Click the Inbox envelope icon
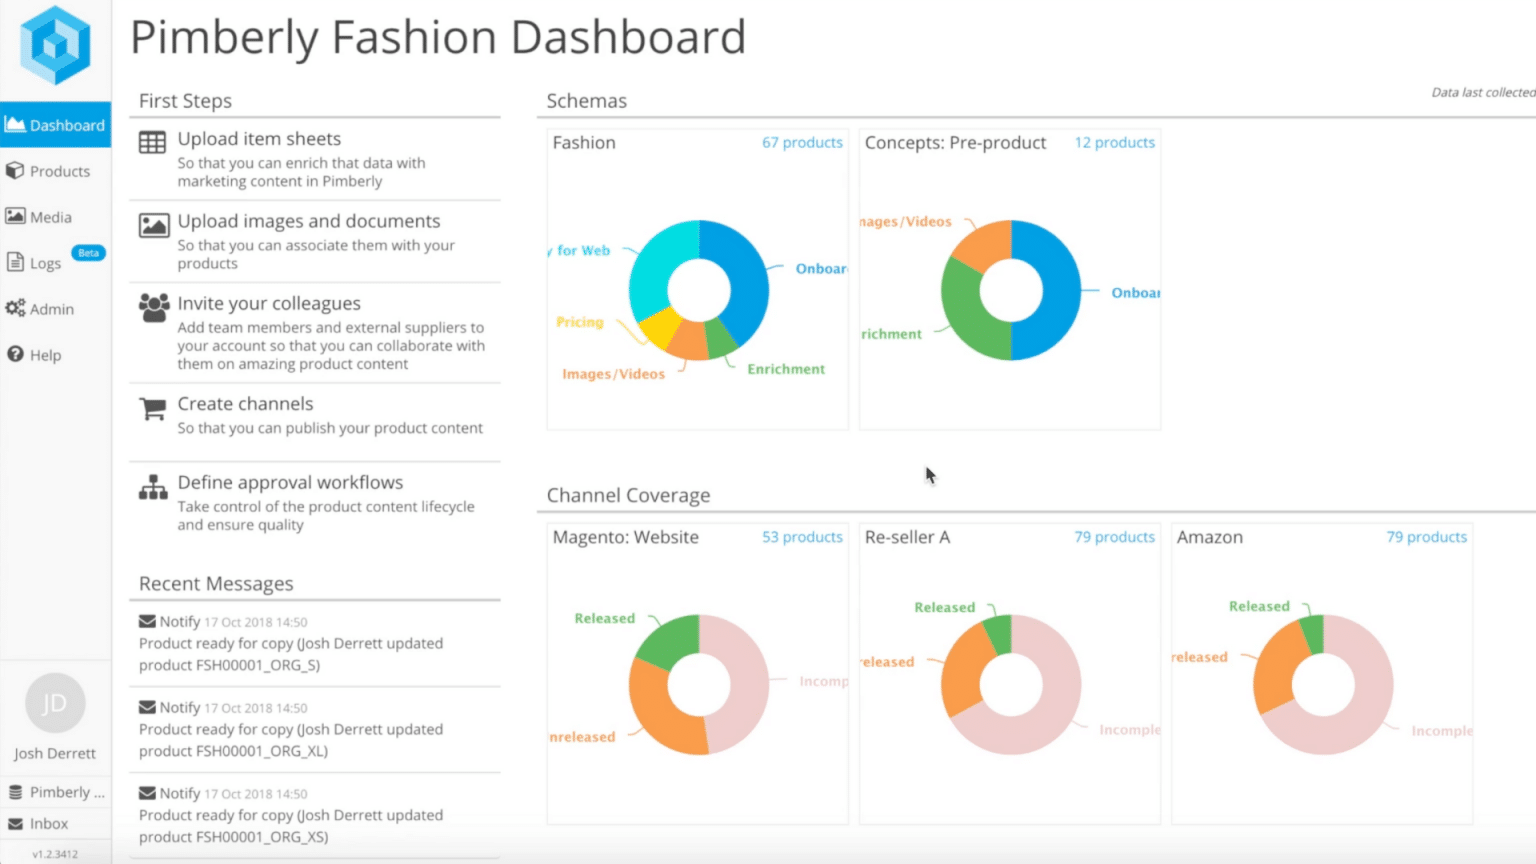1536x864 pixels. pyautogui.click(x=15, y=824)
